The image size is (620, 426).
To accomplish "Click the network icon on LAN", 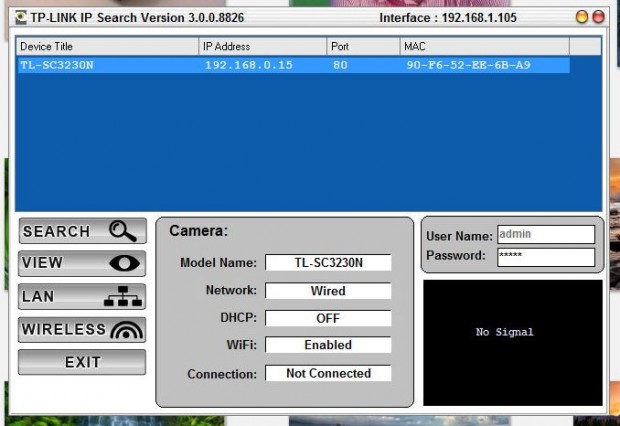I will click(124, 297).
